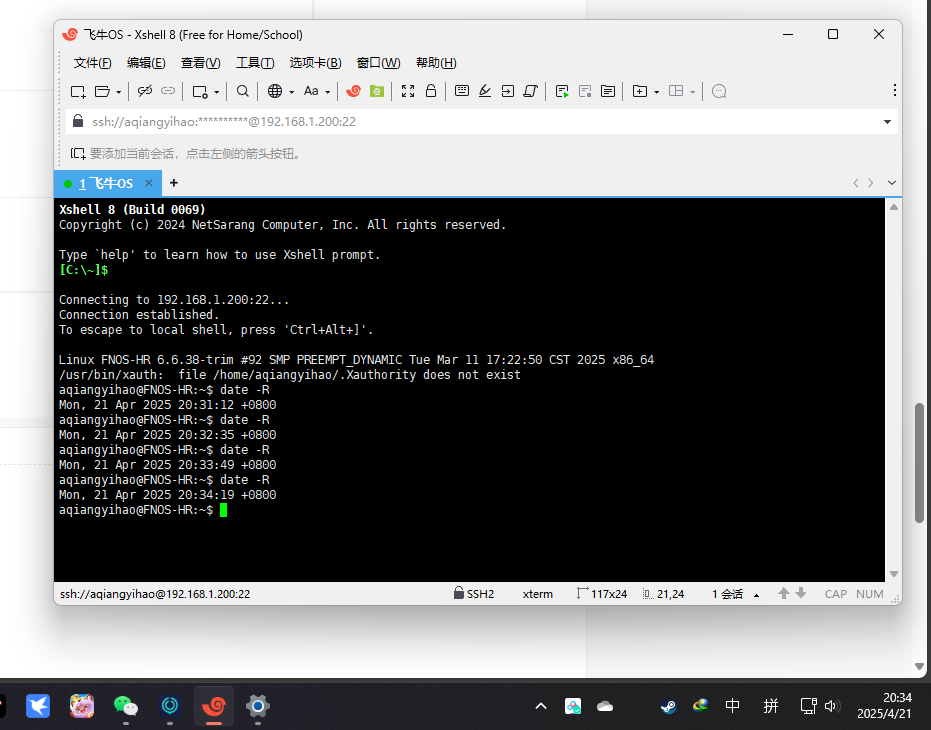The height and width of the screenshot is (730, 931).
Task: Click the 21,24 cursor position indicator
Action: click(664, 594)
